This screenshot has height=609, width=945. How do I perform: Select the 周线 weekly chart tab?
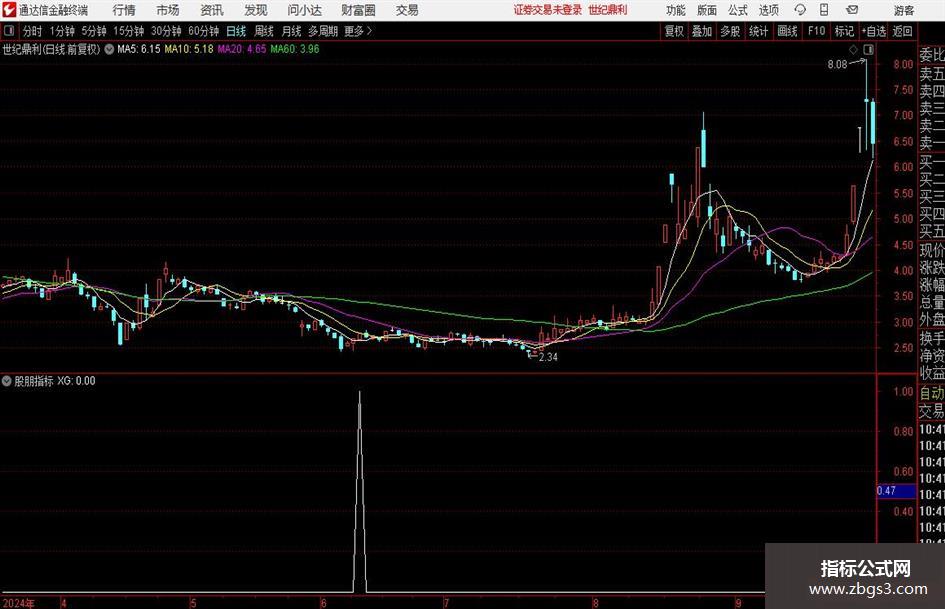[x=264, y=31]
